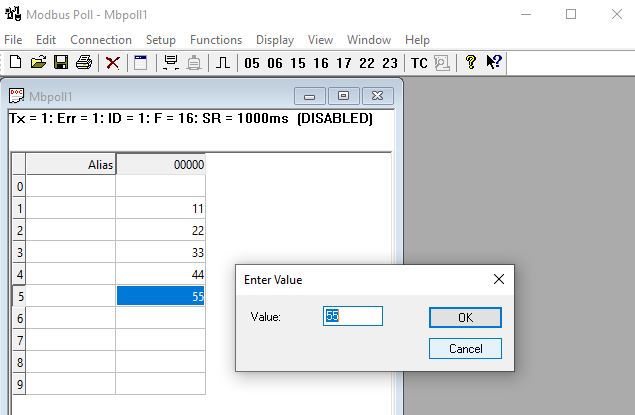Image resolution: width=635 pixels, height=415 pixels.
Task: Click the Open file folder icon
Action: pyautogui.click(x=38, y=62)
